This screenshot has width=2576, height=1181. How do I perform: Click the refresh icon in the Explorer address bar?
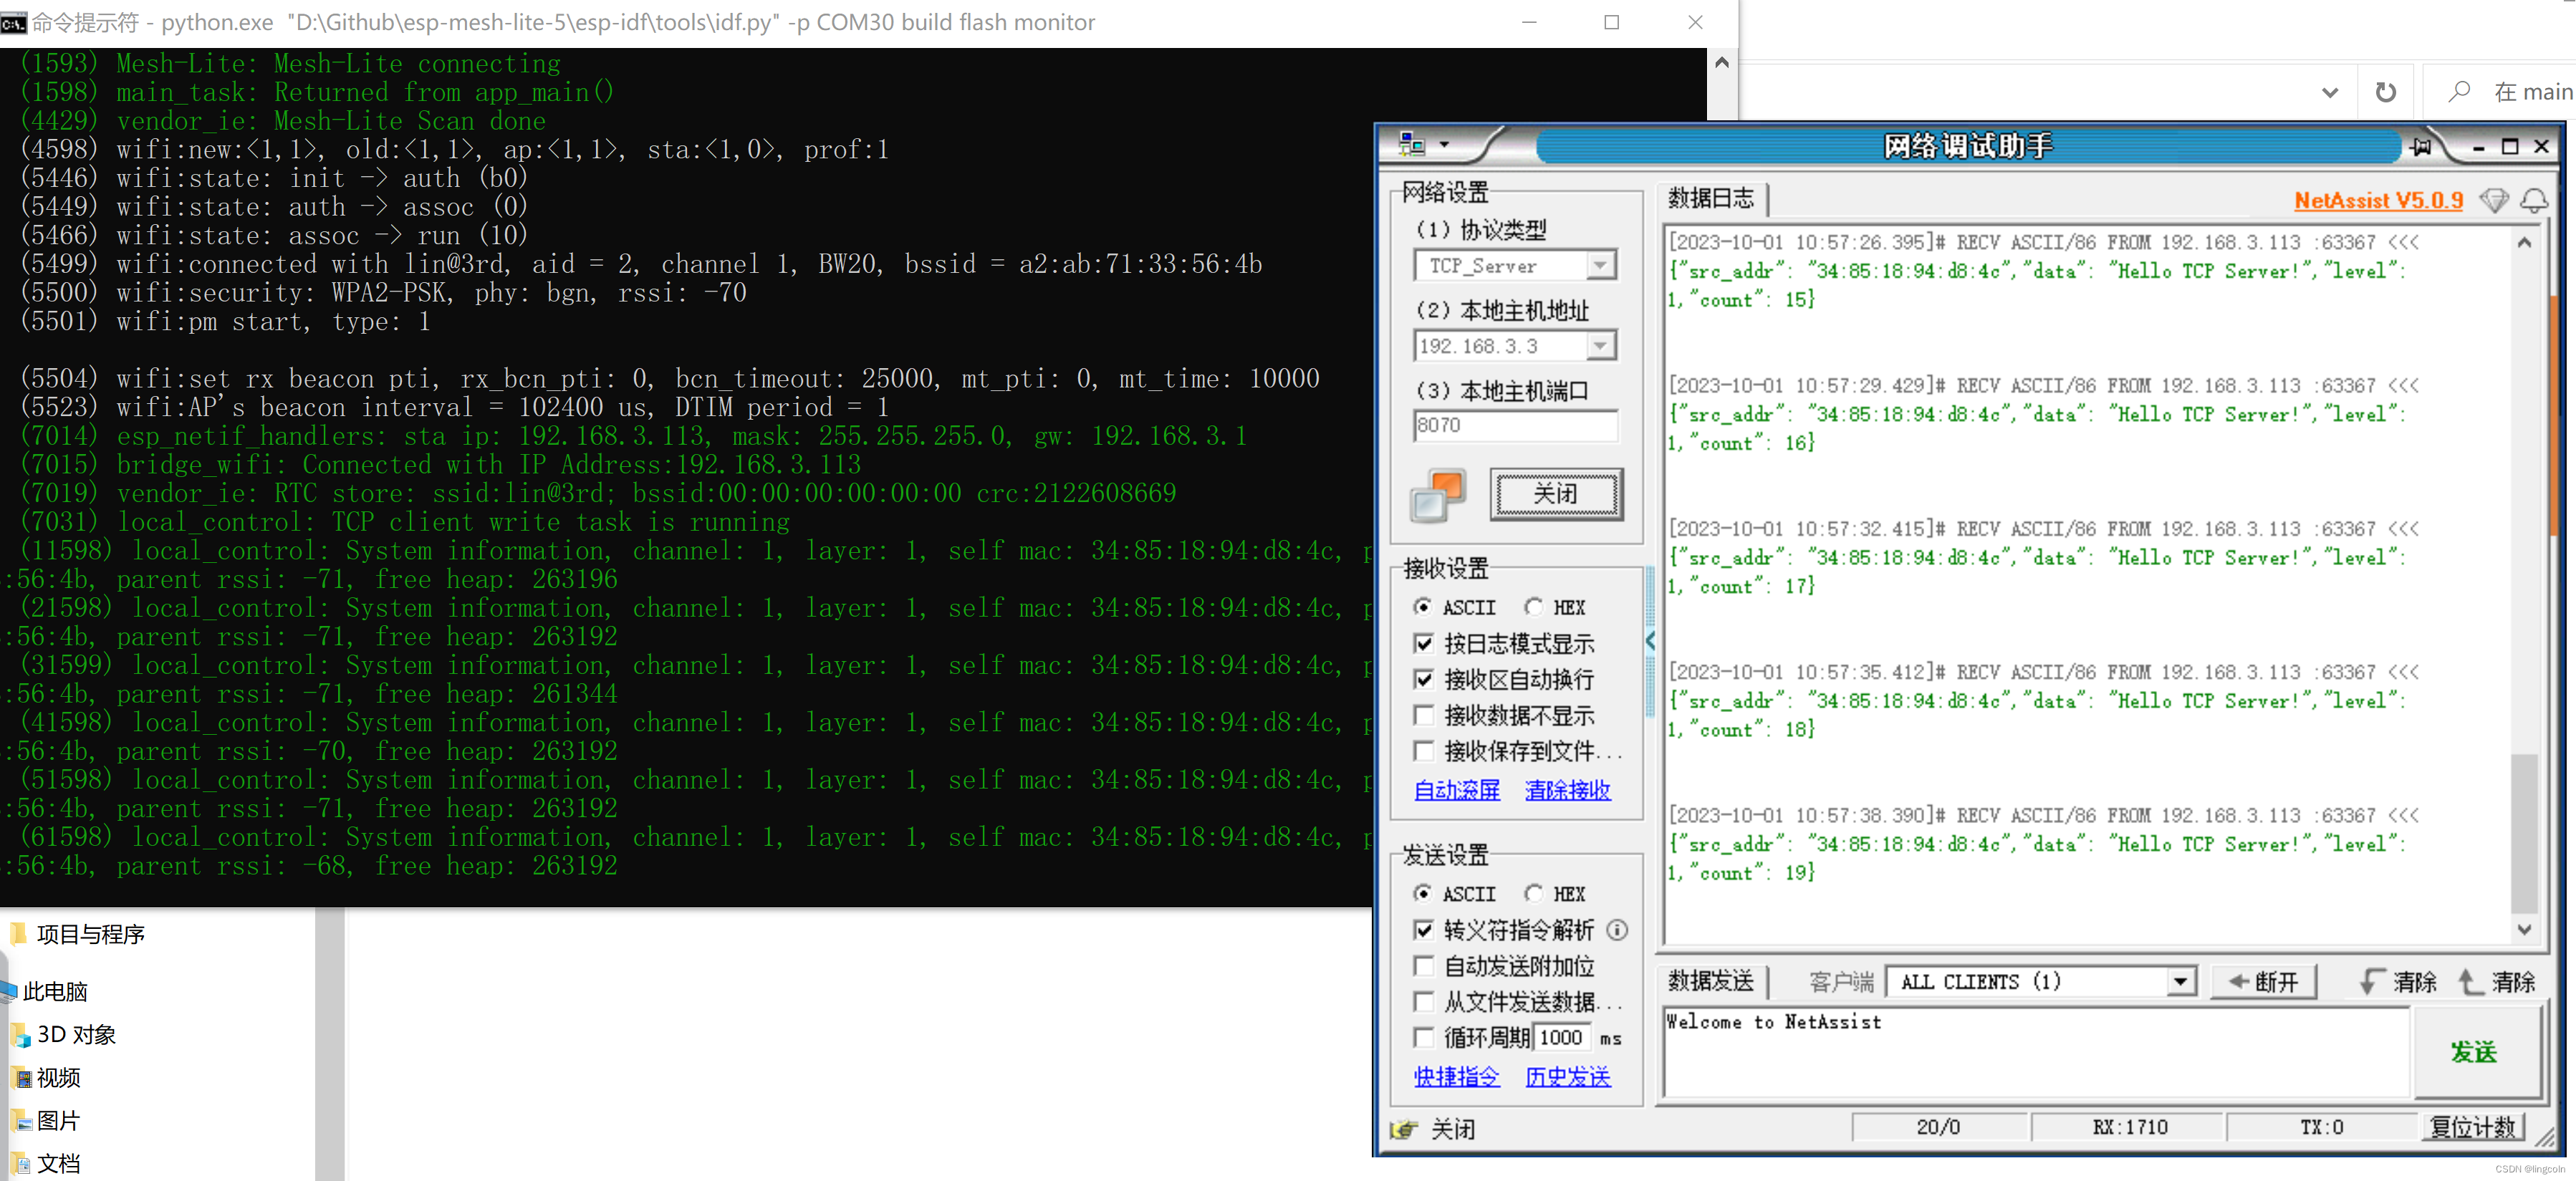[2385, 92]
